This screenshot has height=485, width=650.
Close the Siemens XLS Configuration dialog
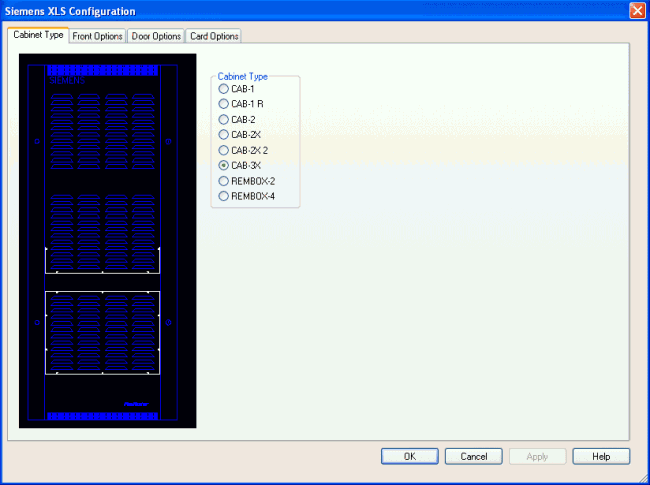(x=637, y=11)
